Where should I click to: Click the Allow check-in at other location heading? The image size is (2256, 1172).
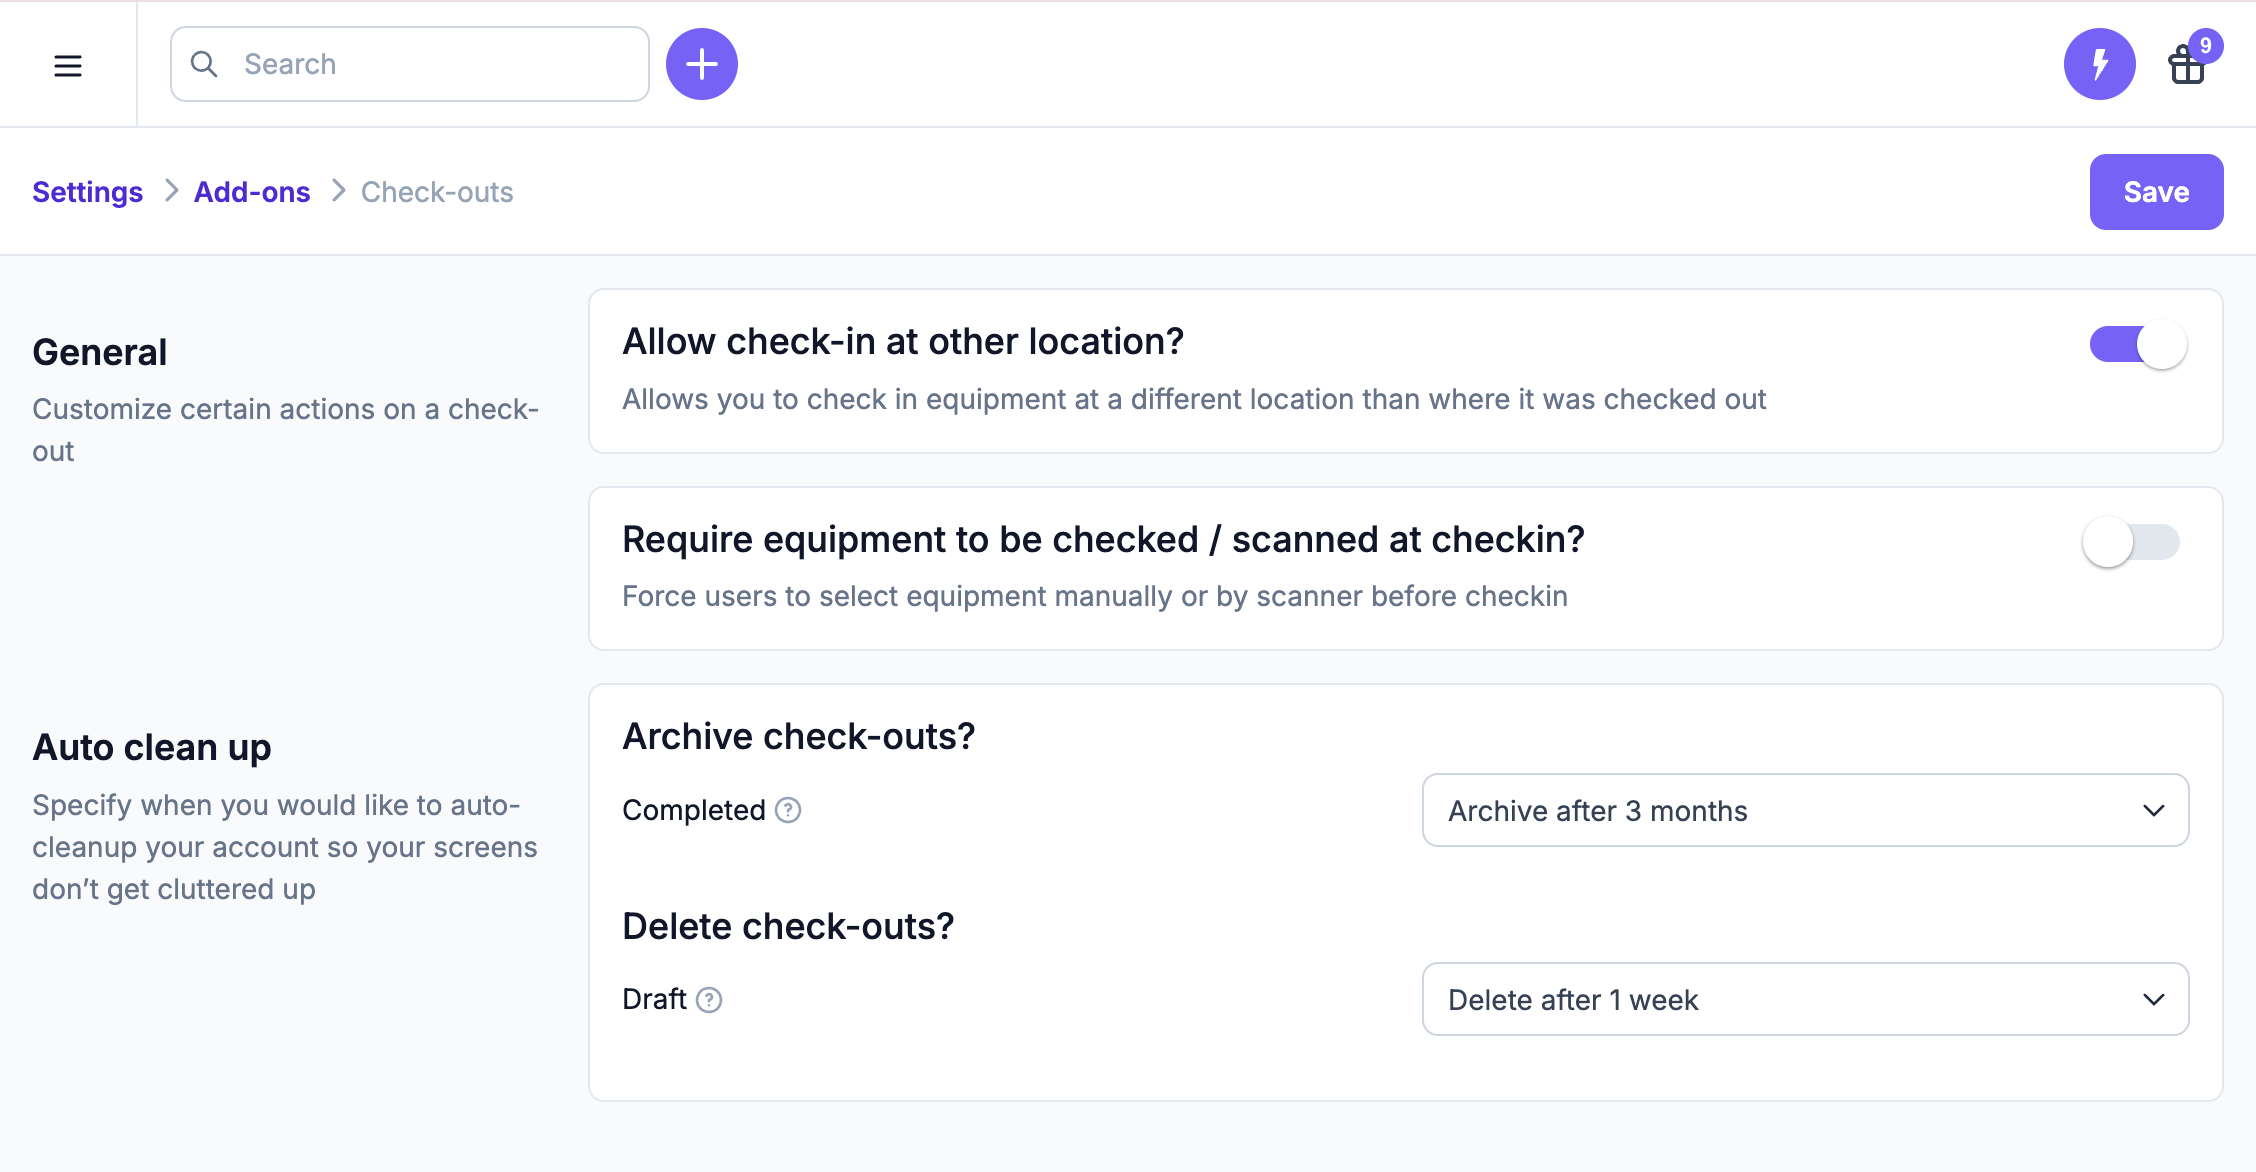[x=903, y=342]
